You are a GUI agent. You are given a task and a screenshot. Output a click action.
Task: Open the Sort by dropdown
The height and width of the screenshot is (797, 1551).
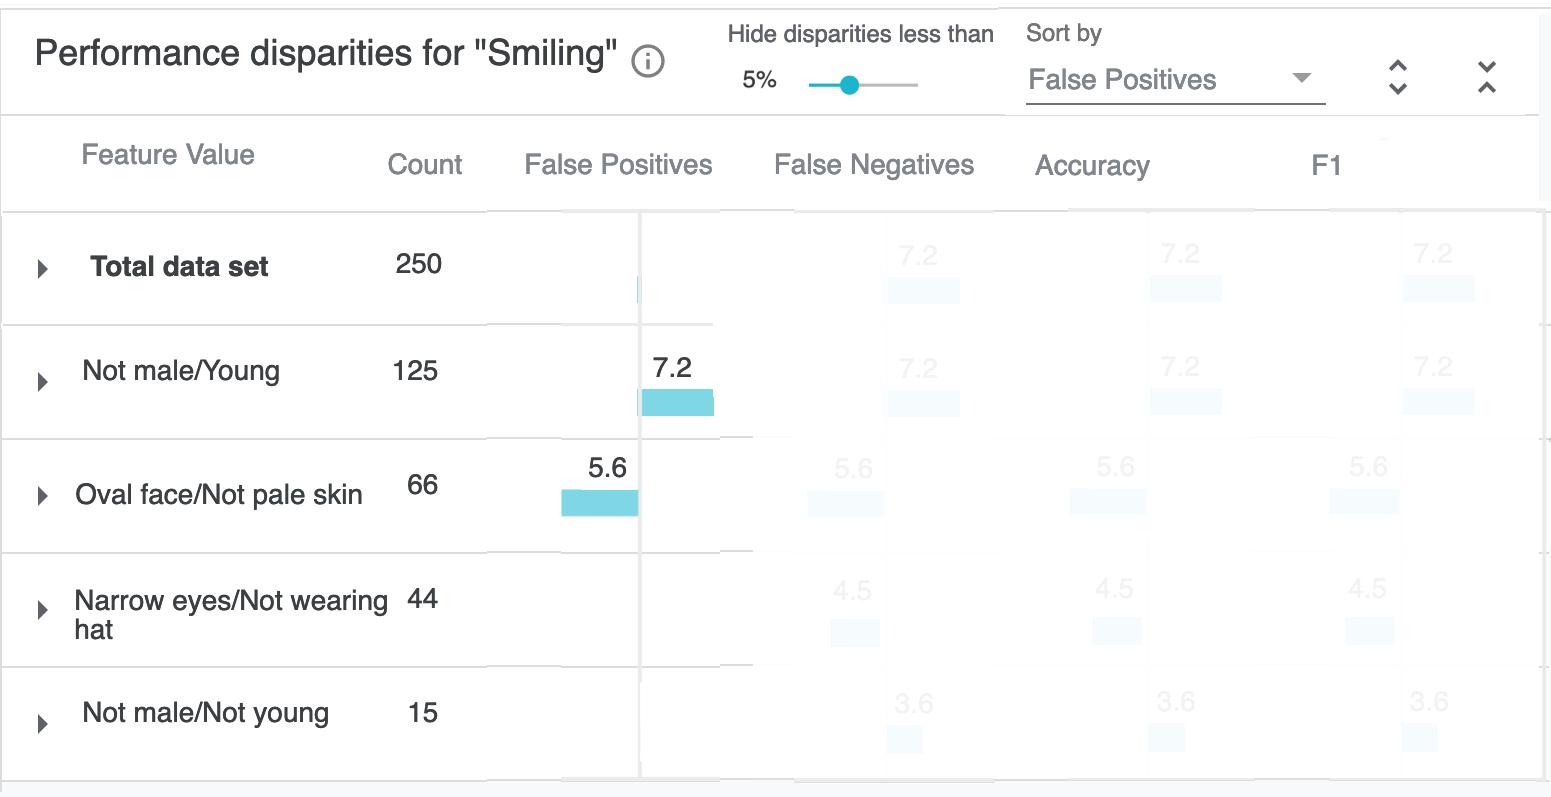[x=1160, y=80]
